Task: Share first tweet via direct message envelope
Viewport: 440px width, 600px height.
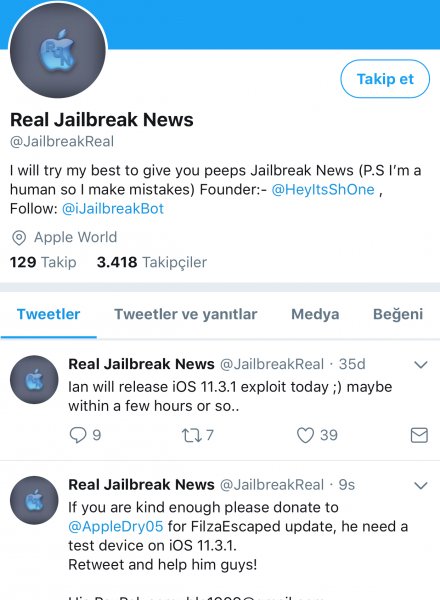Action: tap(419, 435)
